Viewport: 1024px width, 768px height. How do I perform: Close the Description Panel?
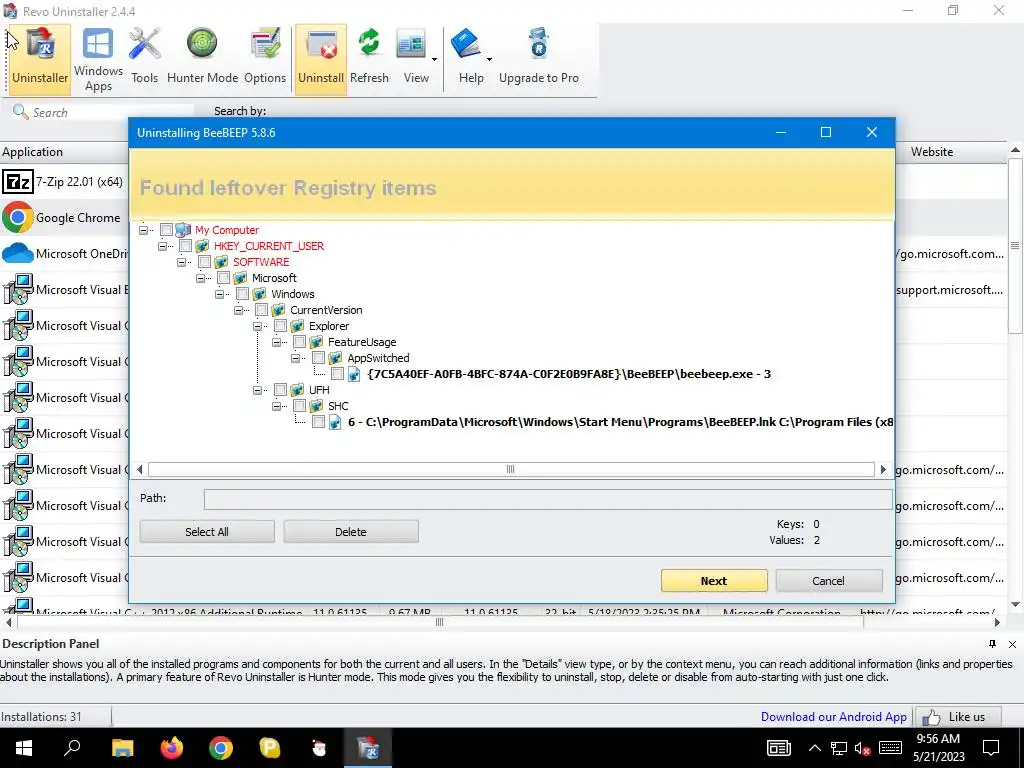(x=1012, y=644)
